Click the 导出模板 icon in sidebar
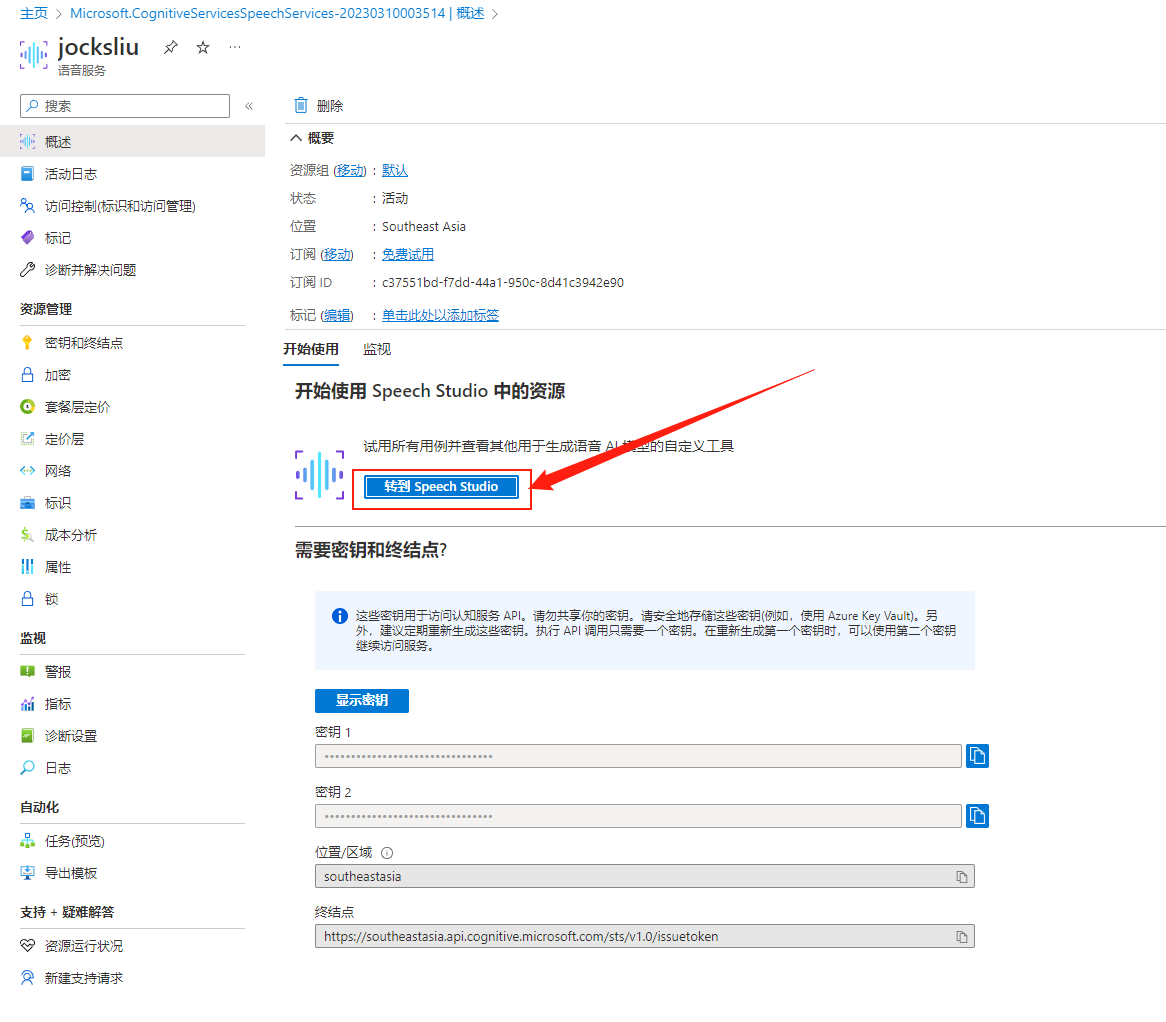The height and width of the screenshot is (1022, 1166). tap(28, 872)
